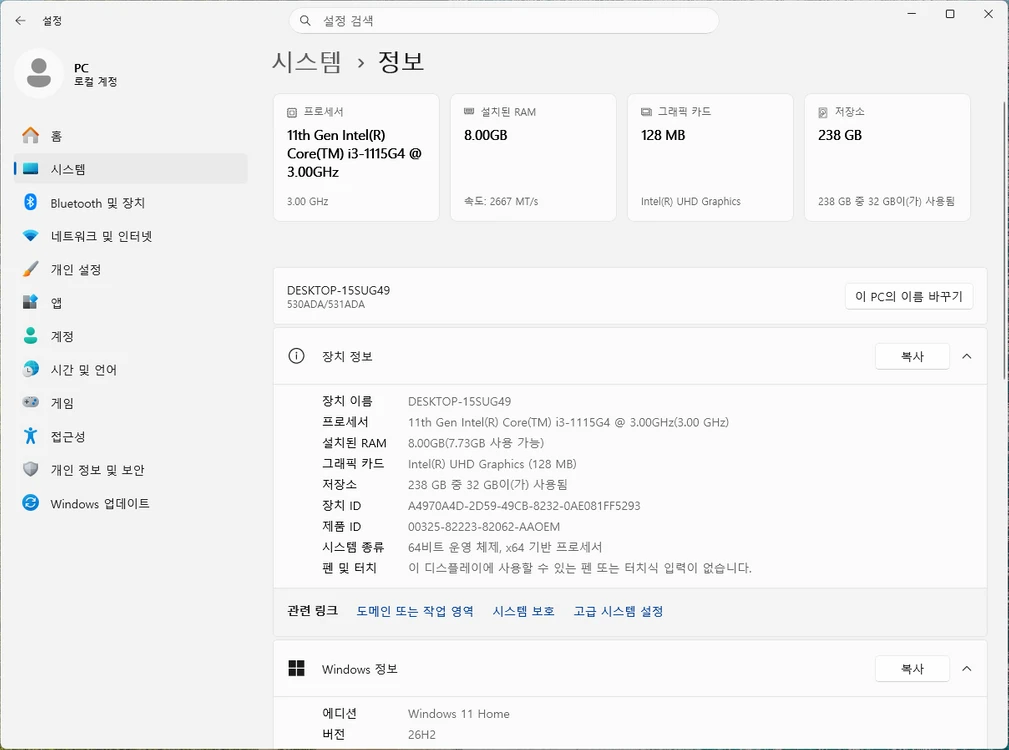Click the installed RAM icon

pos(469,112)
